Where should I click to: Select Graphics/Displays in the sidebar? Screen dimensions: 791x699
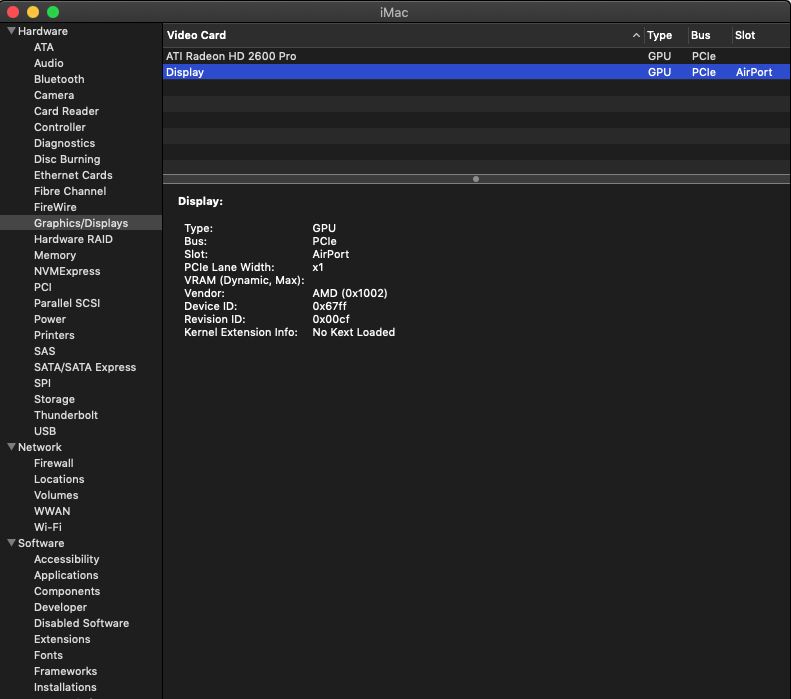pos(81,223)
